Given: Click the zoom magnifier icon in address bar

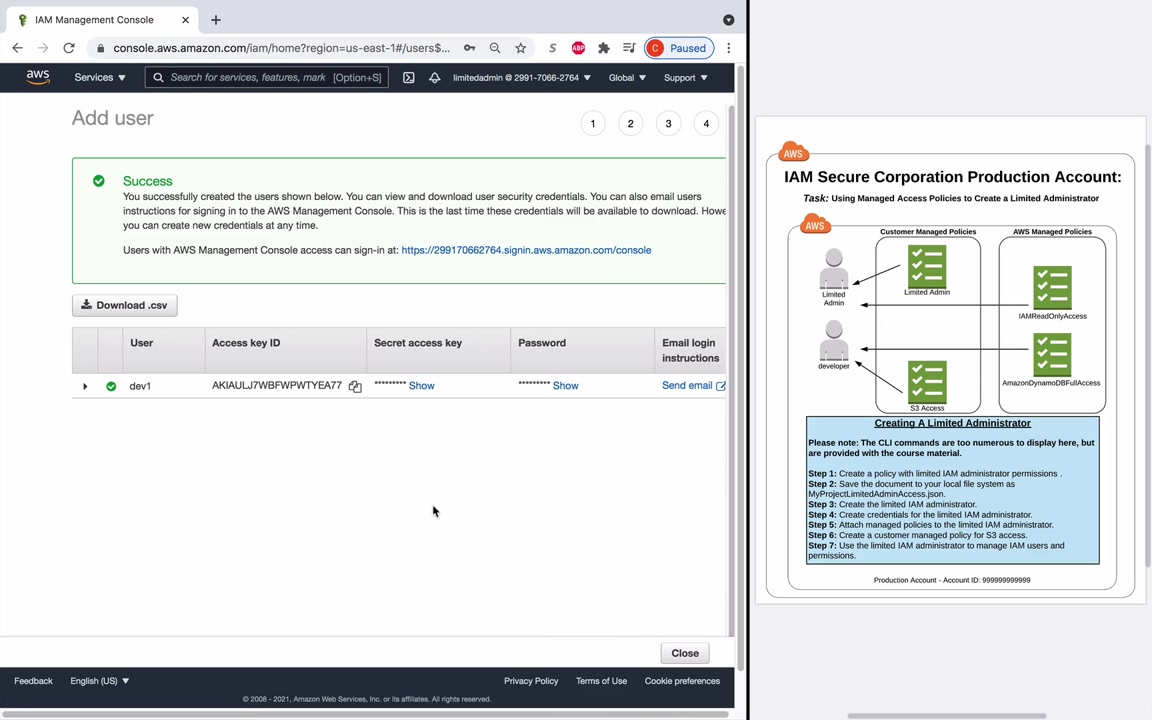Looking at the screenshot, I should click(495, 48).
